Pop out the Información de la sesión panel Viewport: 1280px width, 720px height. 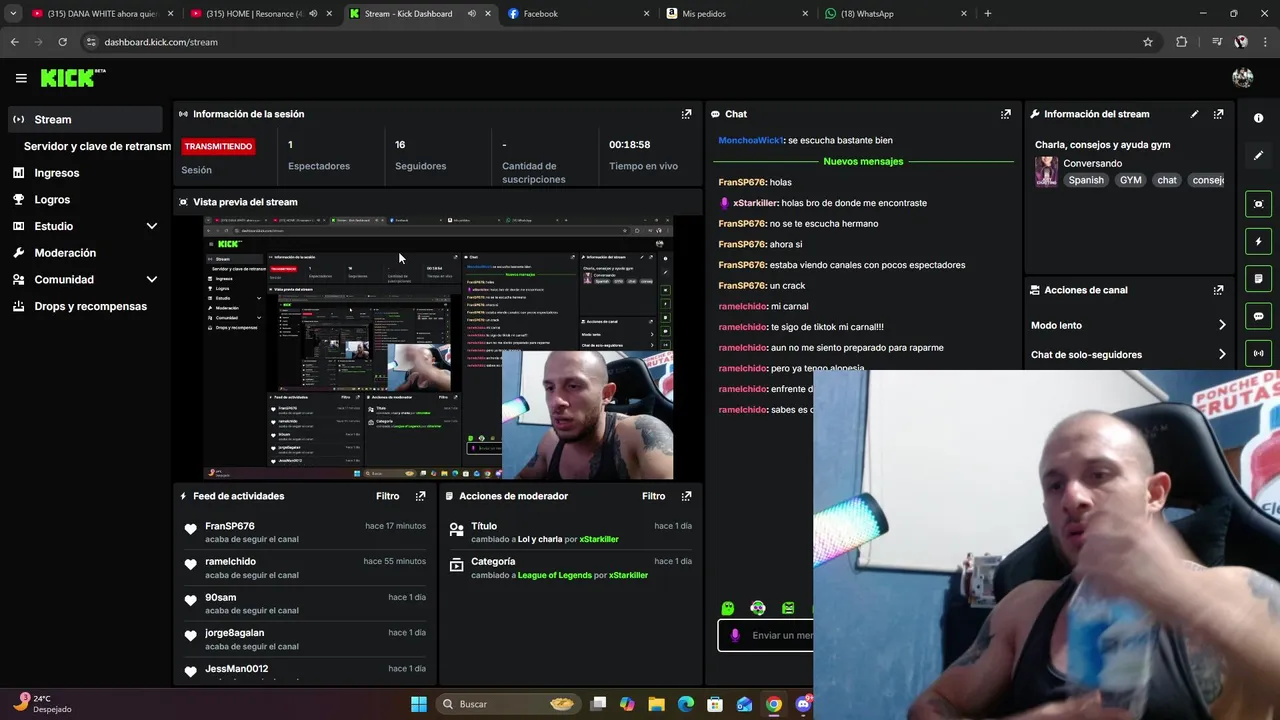(686, 114)
